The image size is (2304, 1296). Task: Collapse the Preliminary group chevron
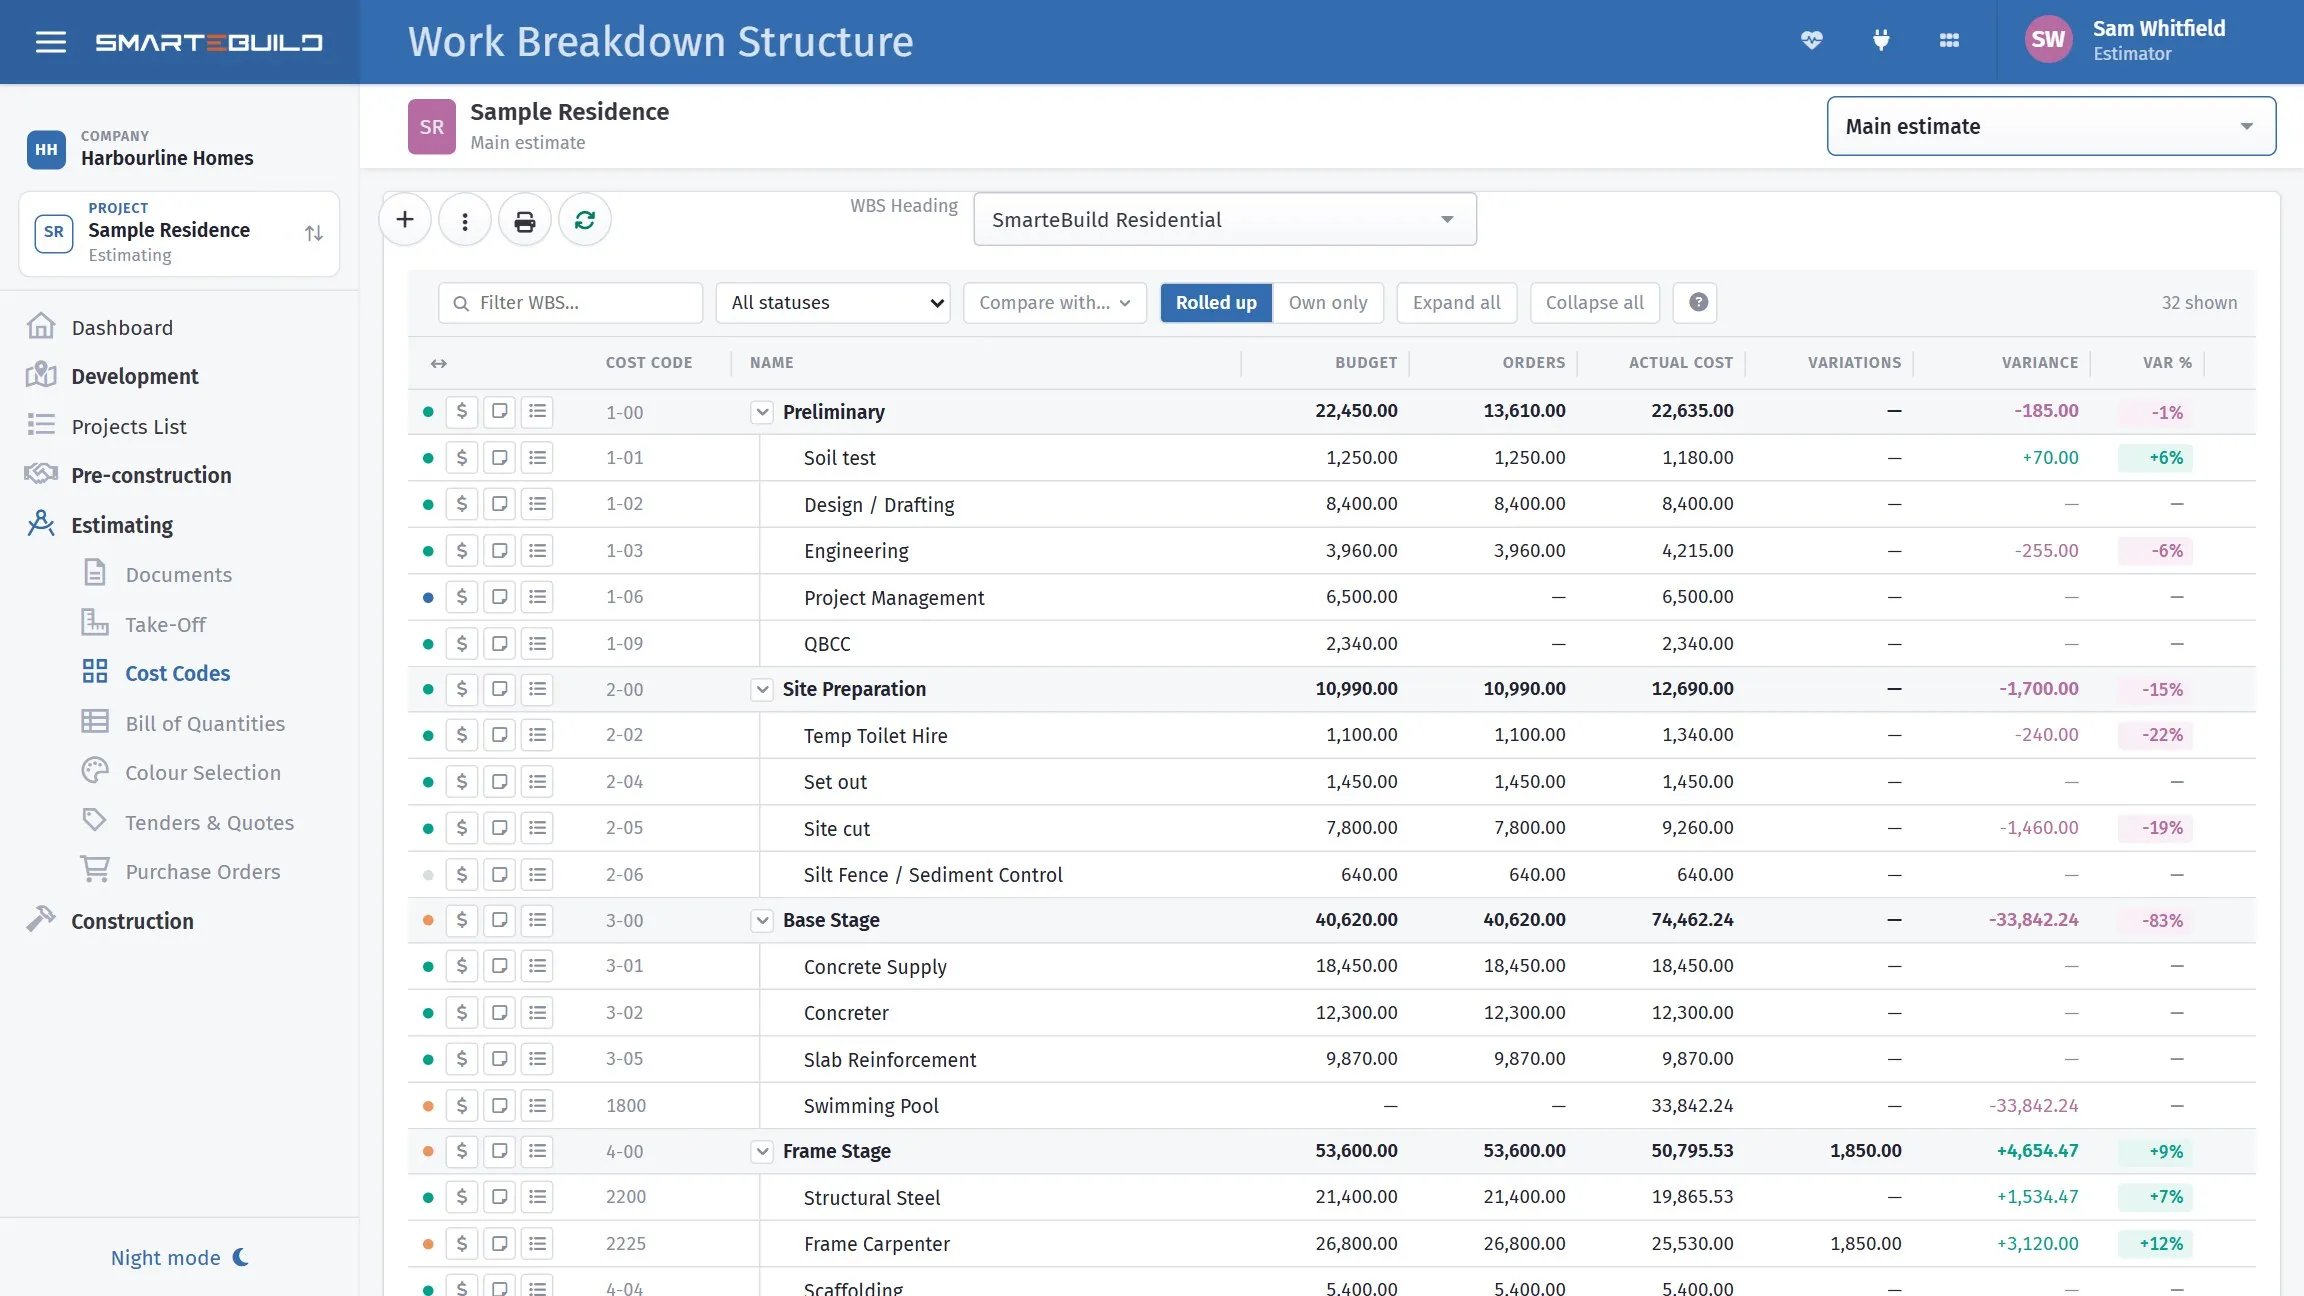pyautogui.click(x=762, y=412)
